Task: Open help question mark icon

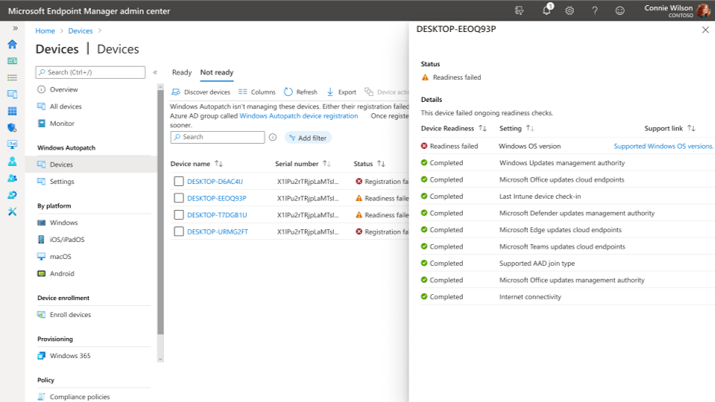Action: point(595,10)
